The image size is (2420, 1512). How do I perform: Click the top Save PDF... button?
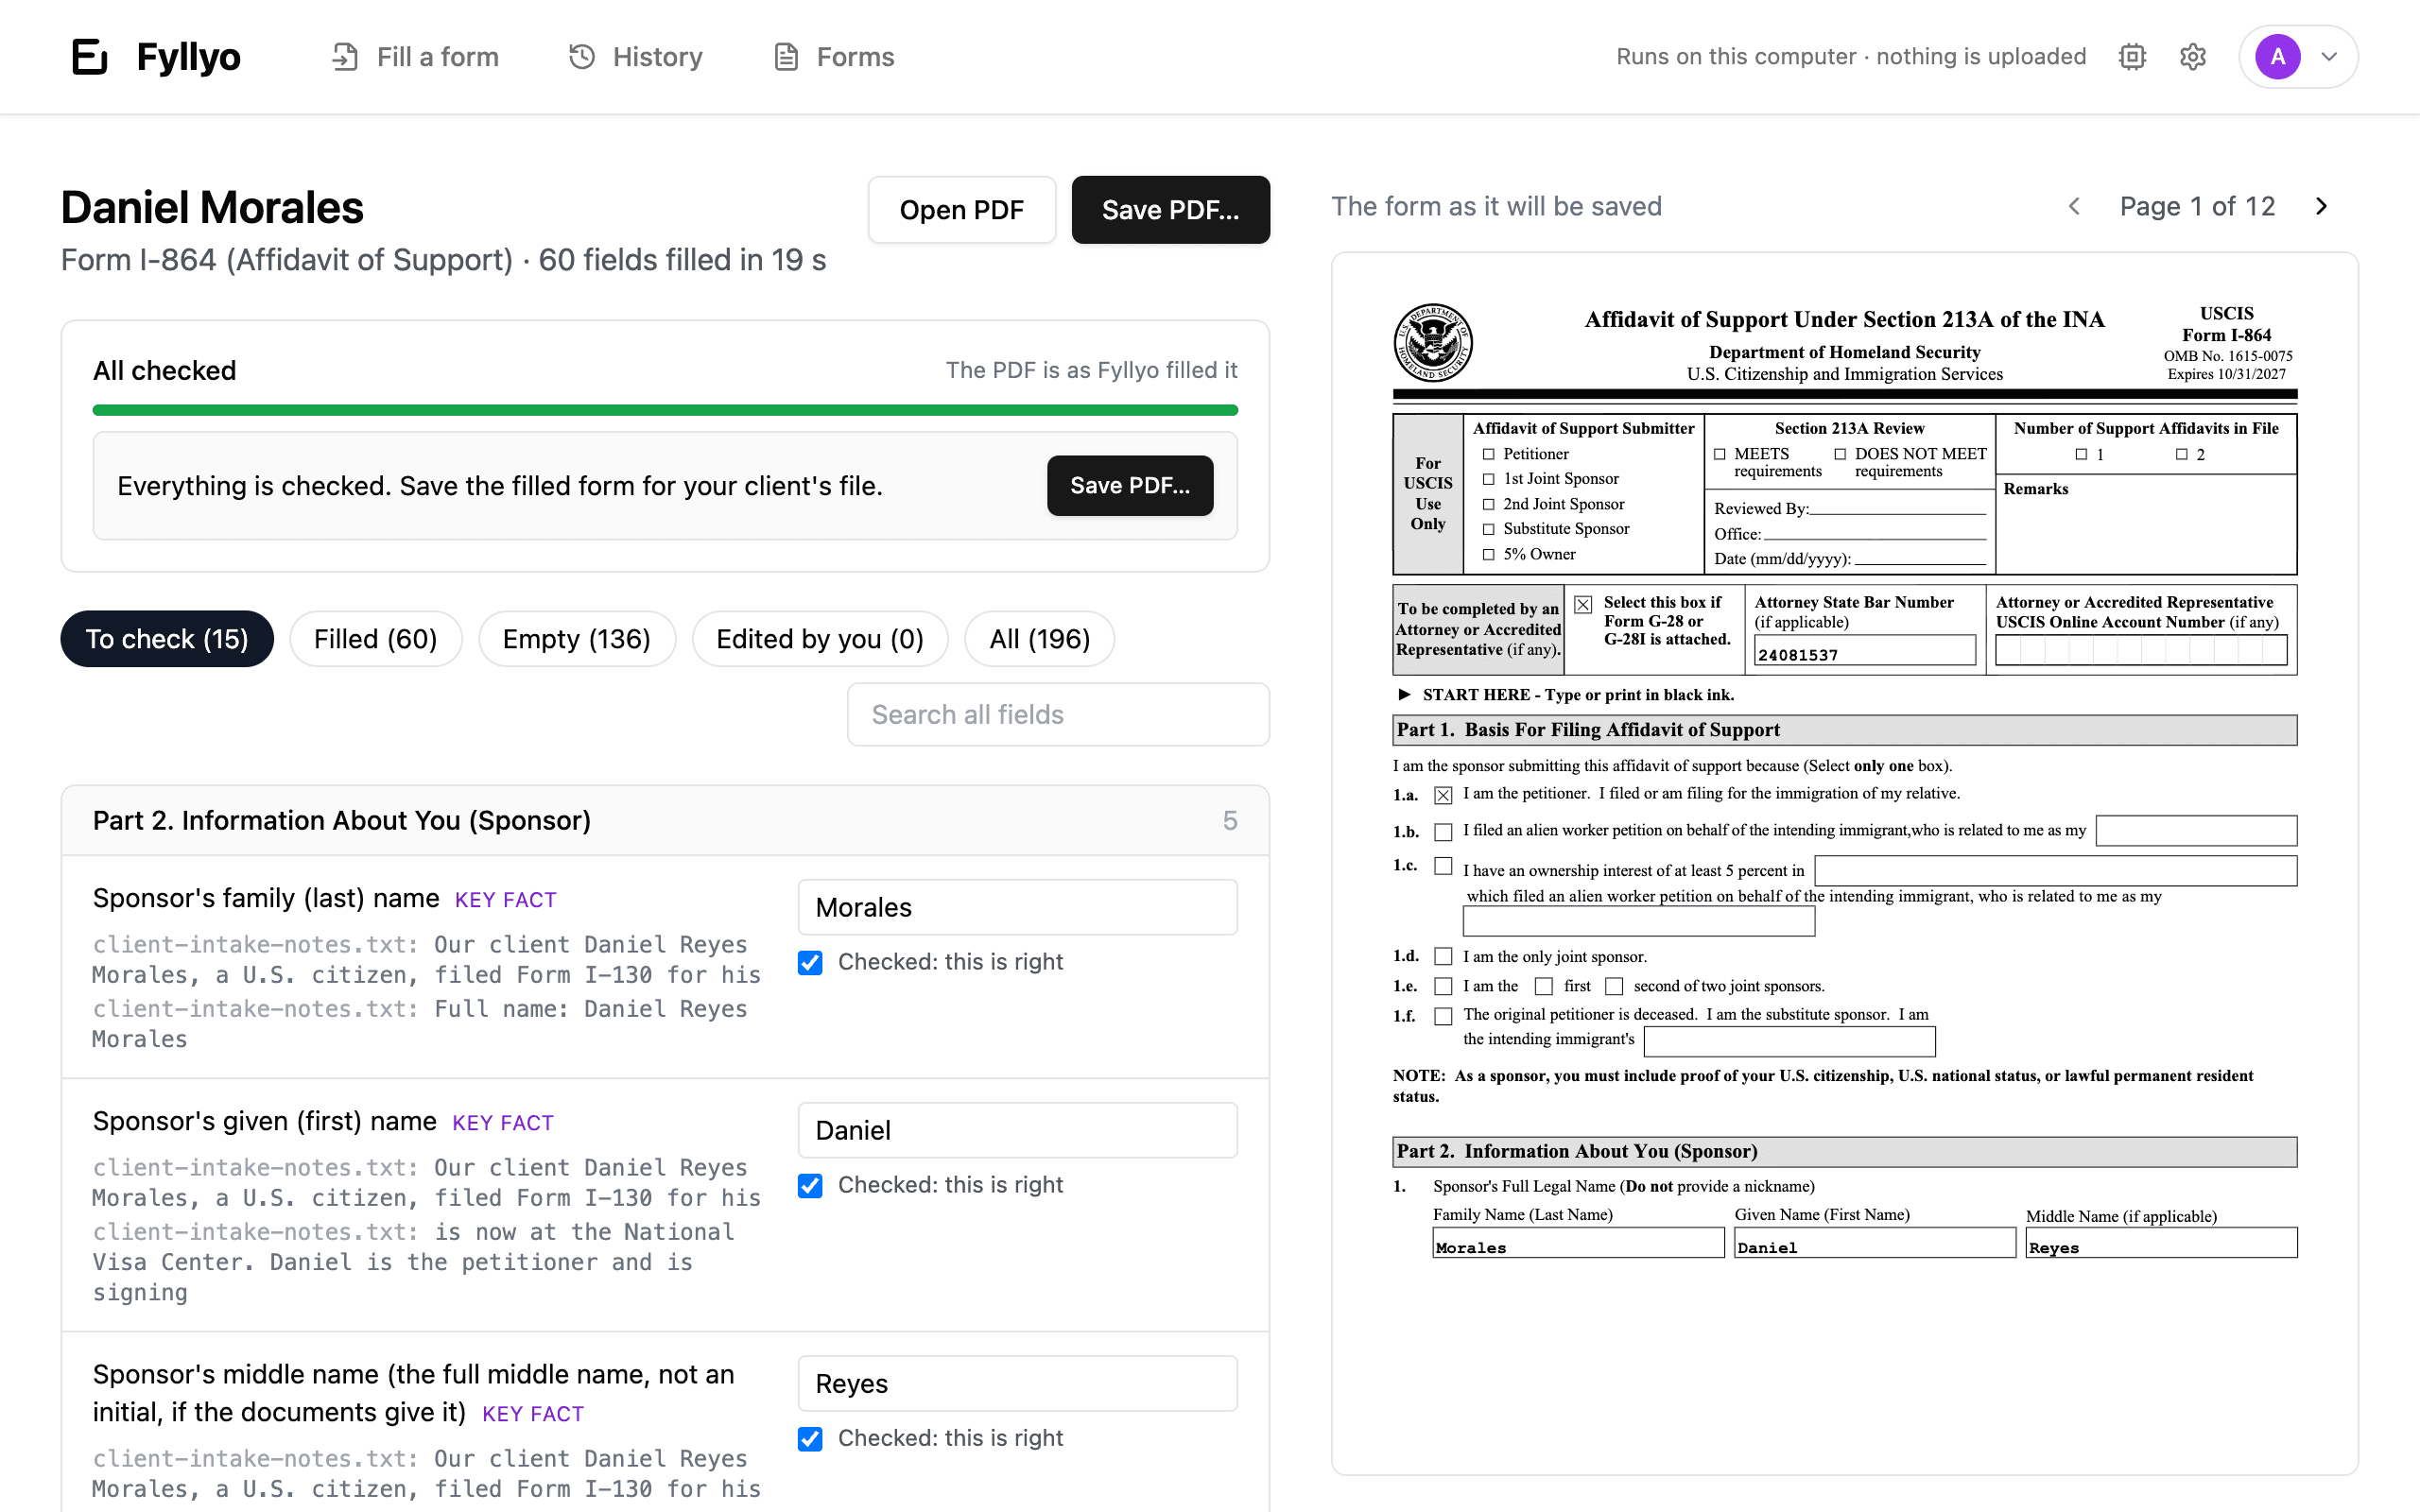1171,210
